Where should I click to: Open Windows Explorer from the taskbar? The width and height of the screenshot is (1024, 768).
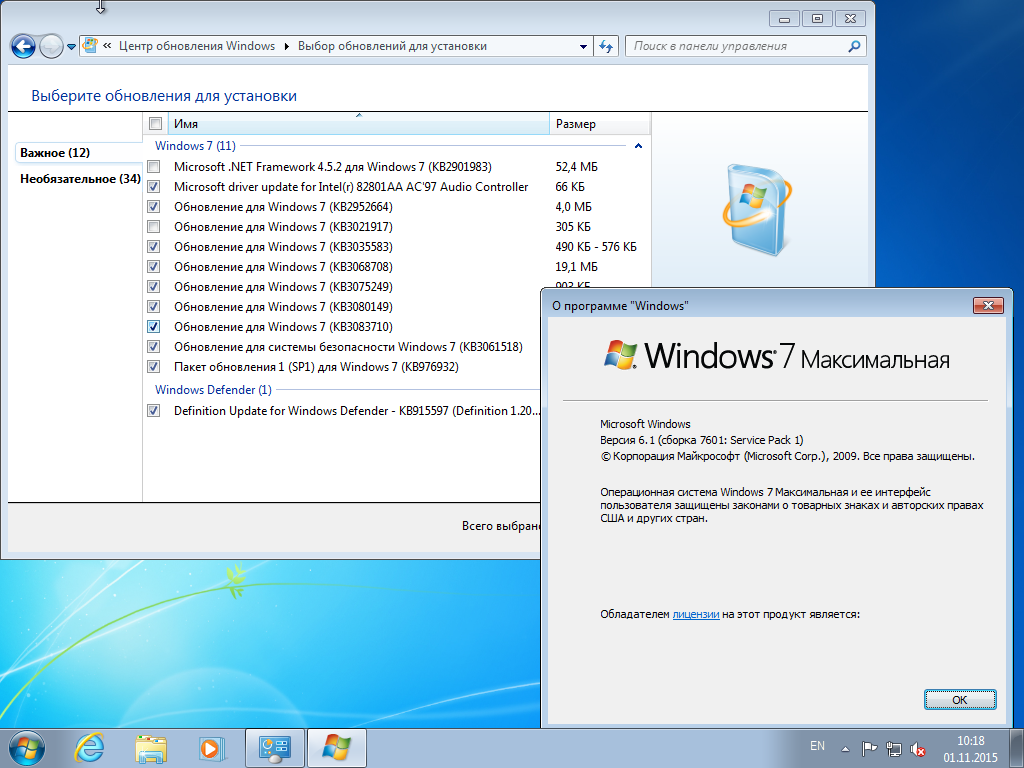[151, 748]
